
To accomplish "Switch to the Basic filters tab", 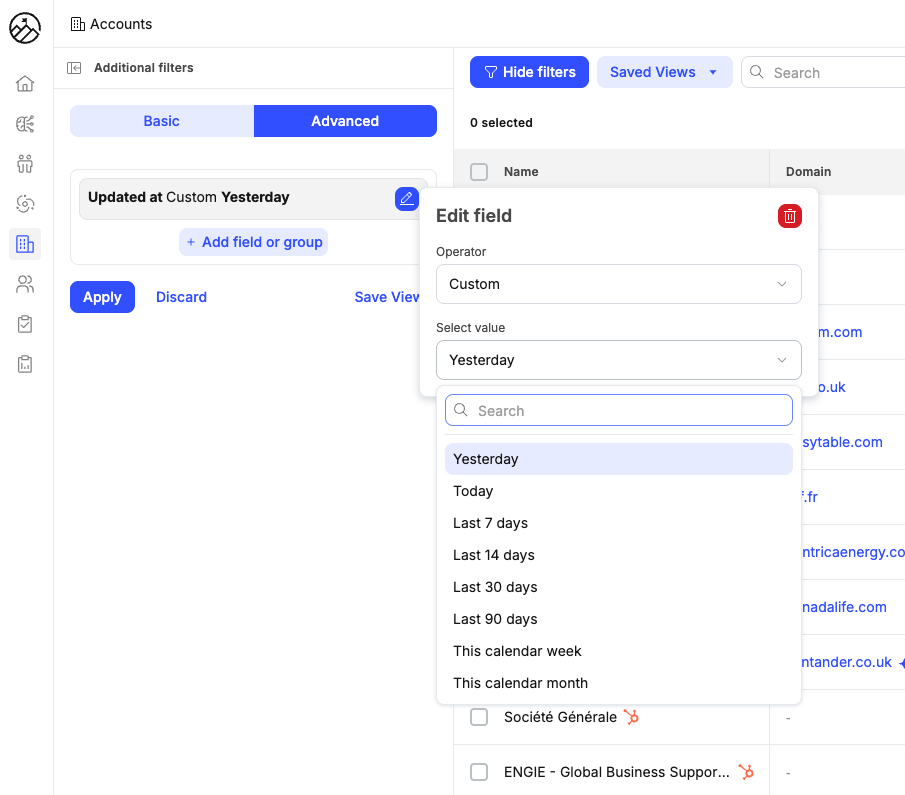I will (x=161, y=121).
